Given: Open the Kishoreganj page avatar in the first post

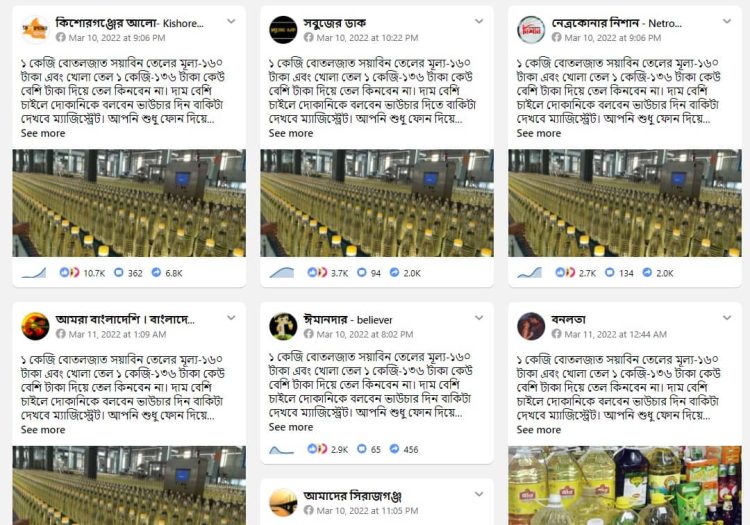Looking at the screenshot, I should coord(35,30).
